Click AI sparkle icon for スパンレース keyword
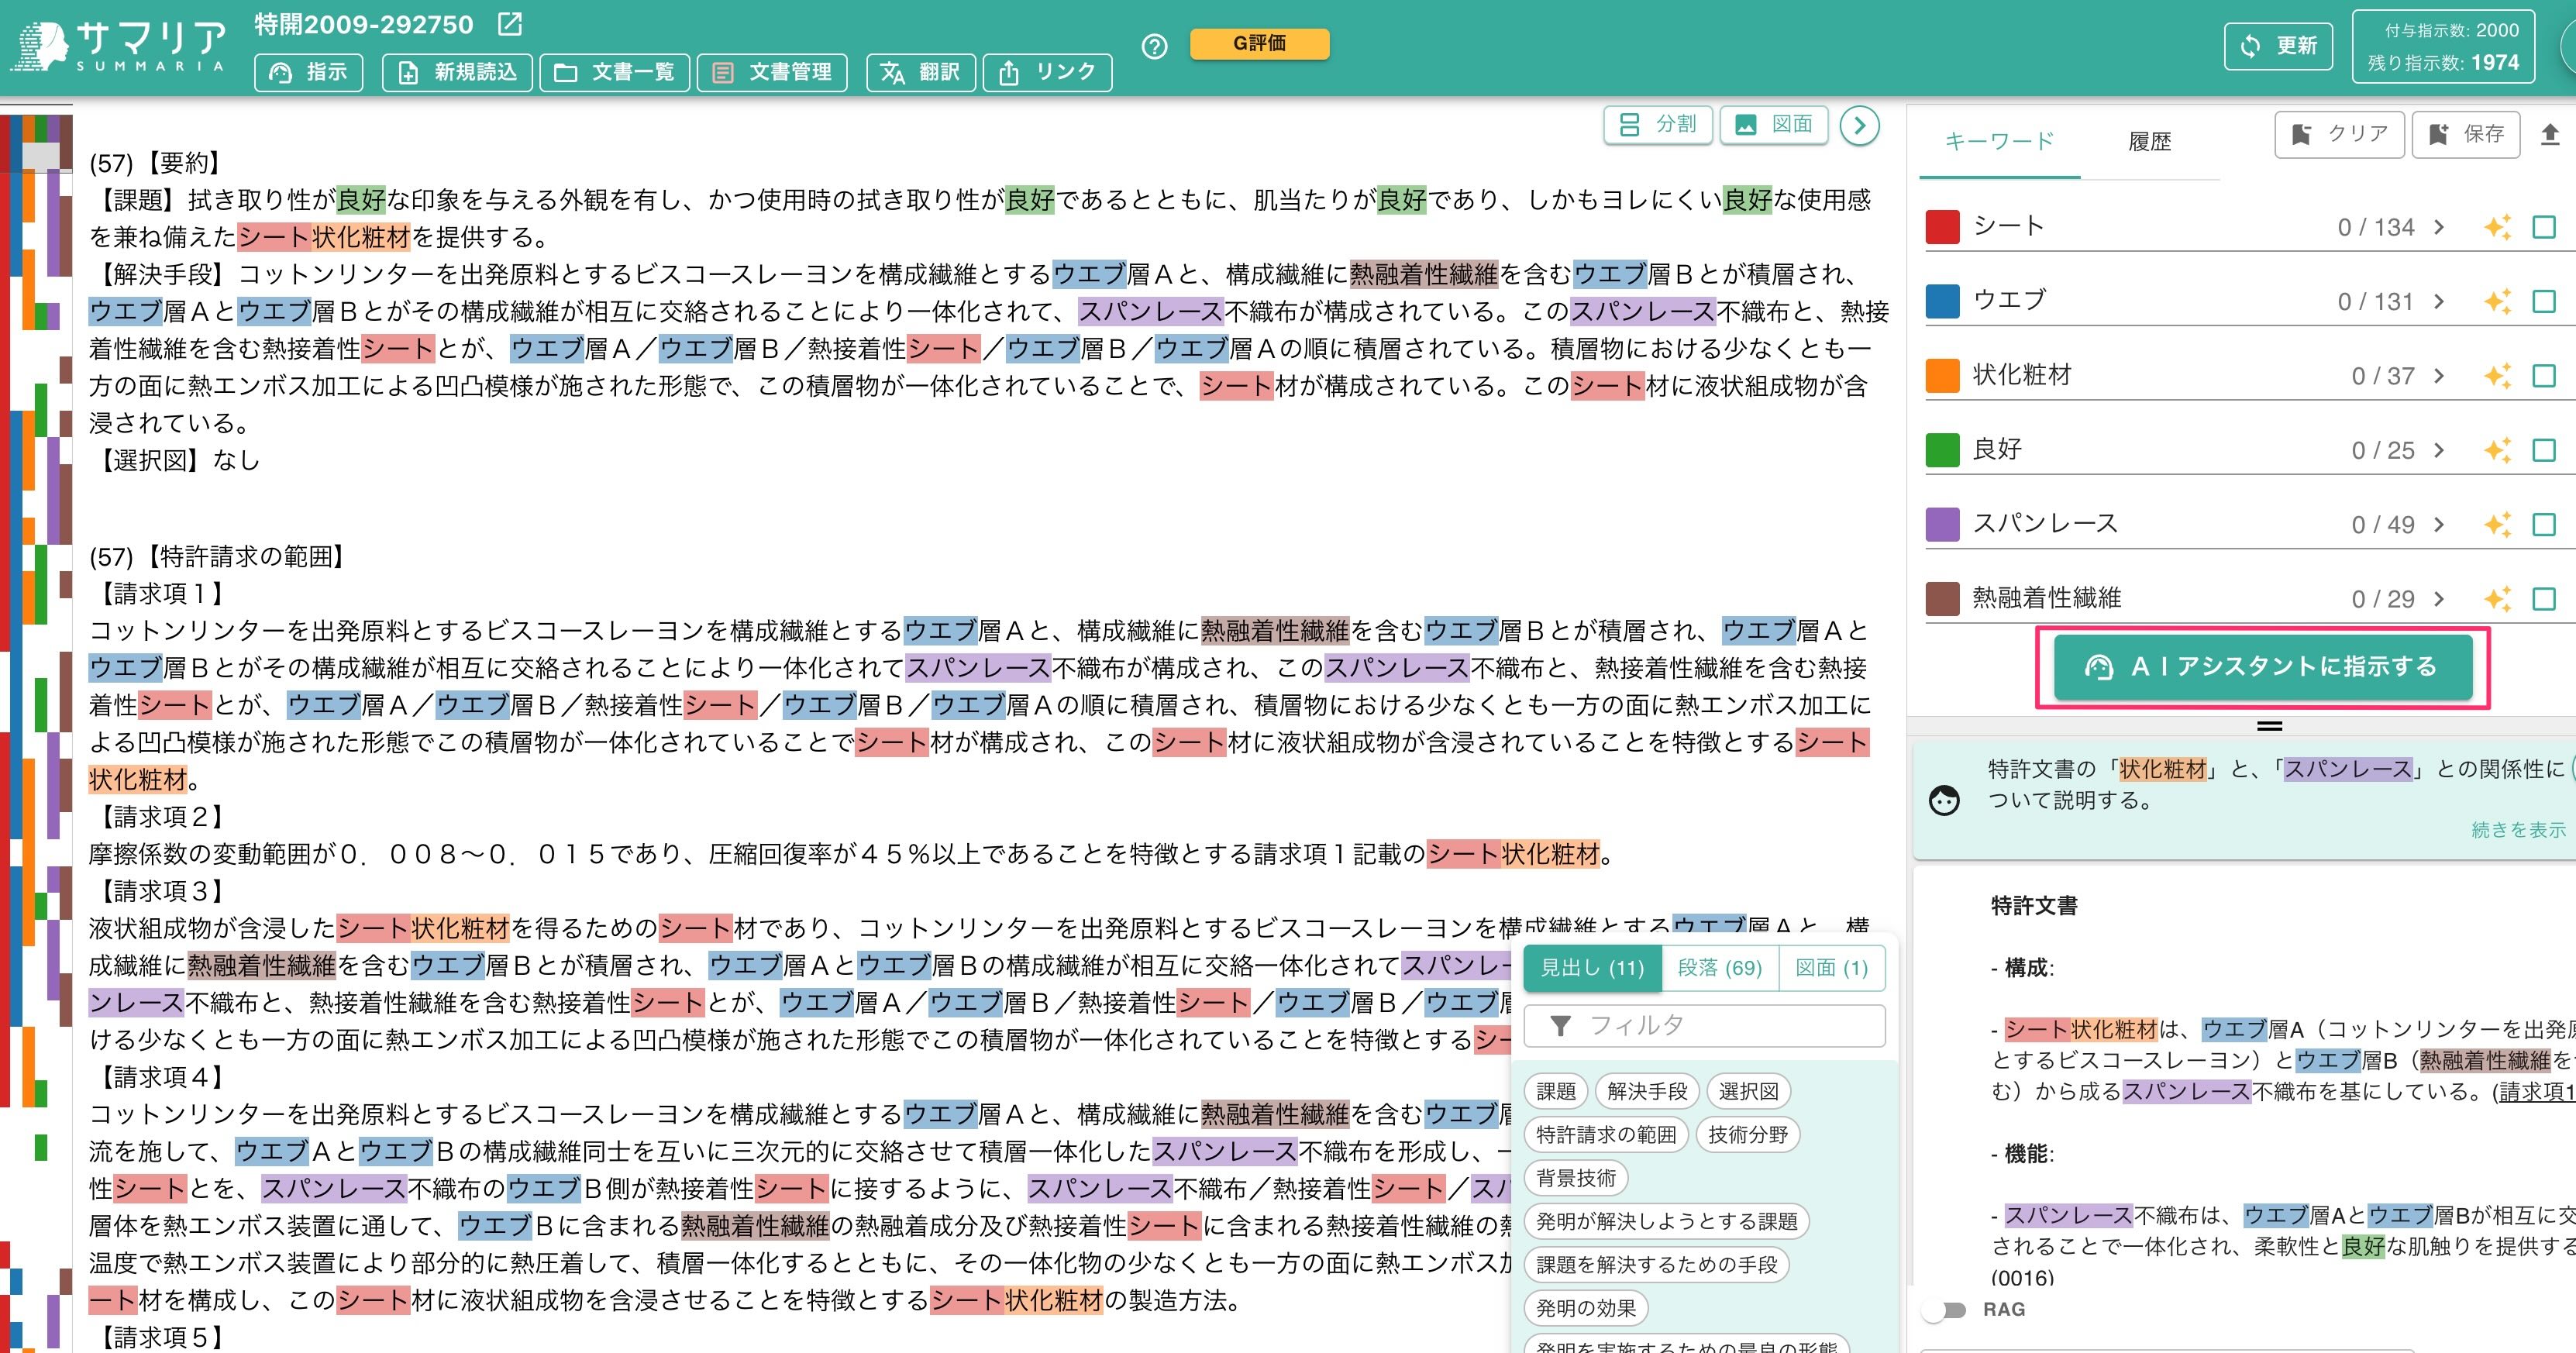Viewport: 2576px width, 1353px height. coord(2497,525)
